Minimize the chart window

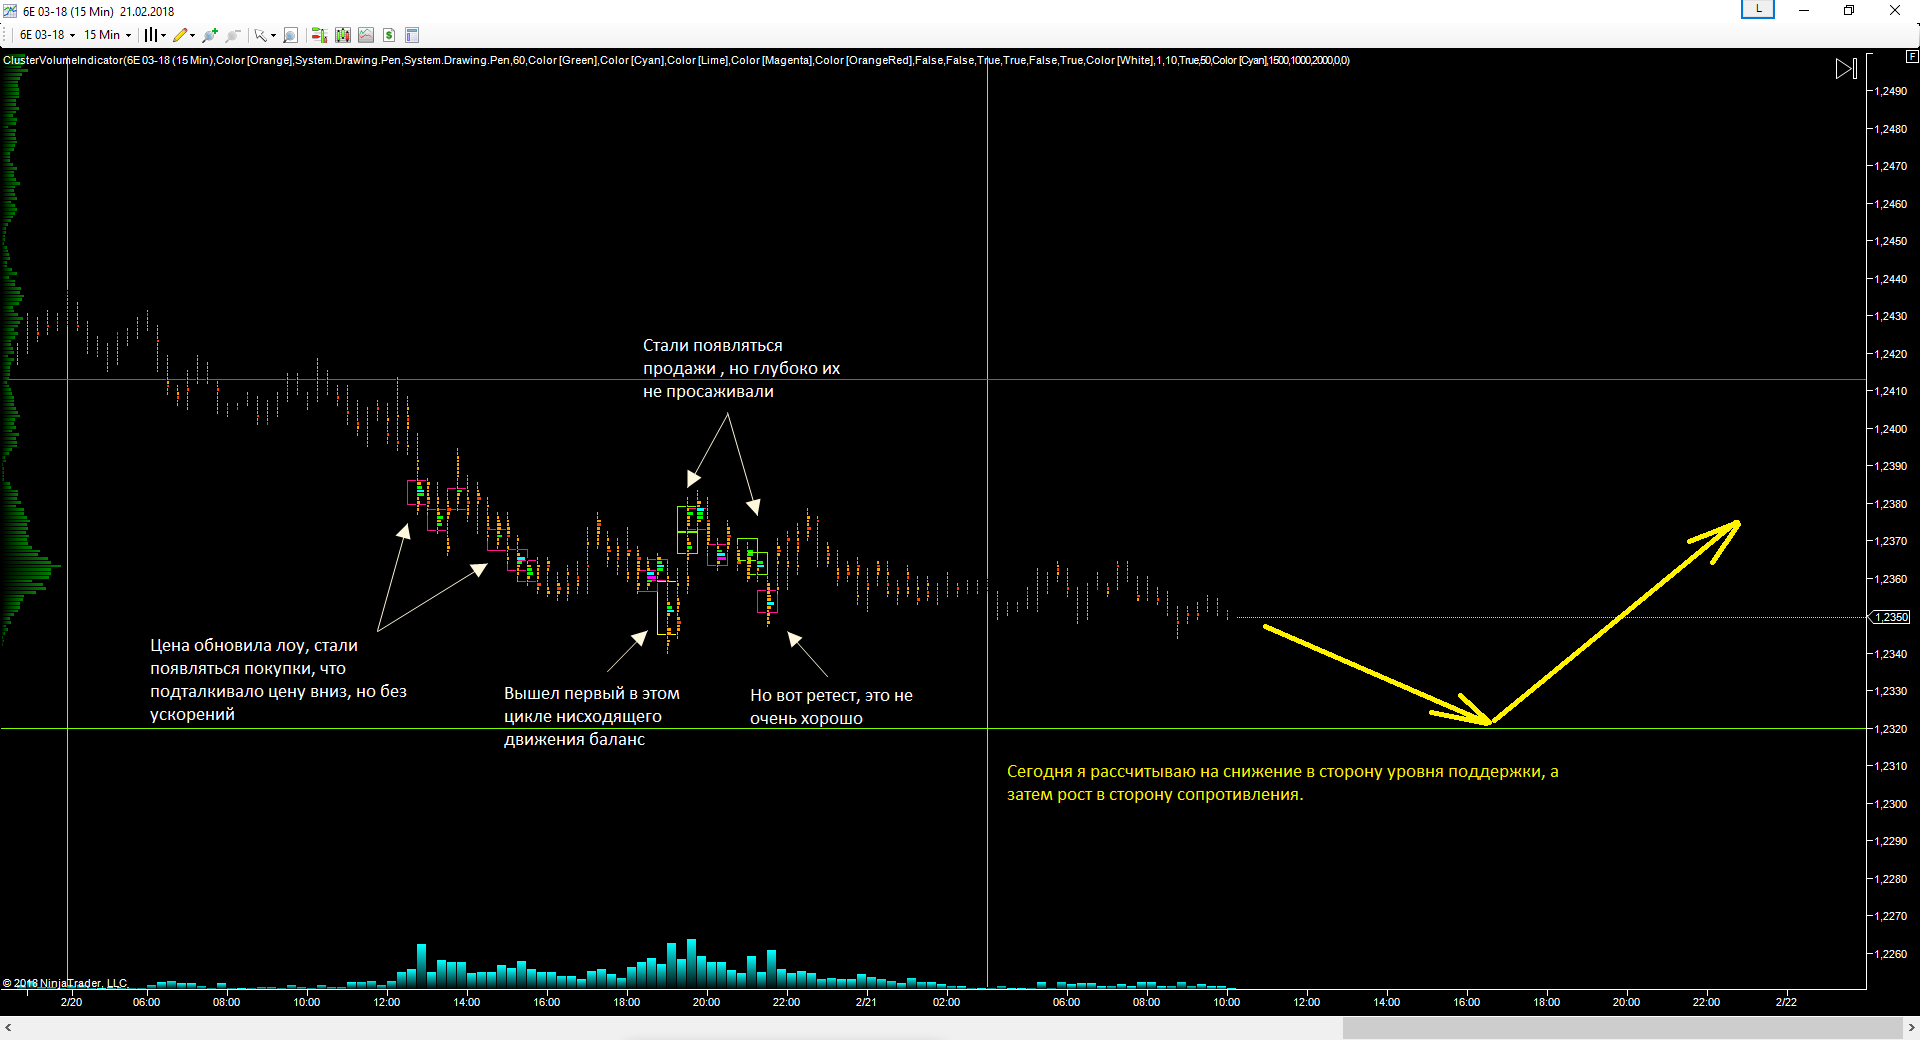[x=1804, y=10]
